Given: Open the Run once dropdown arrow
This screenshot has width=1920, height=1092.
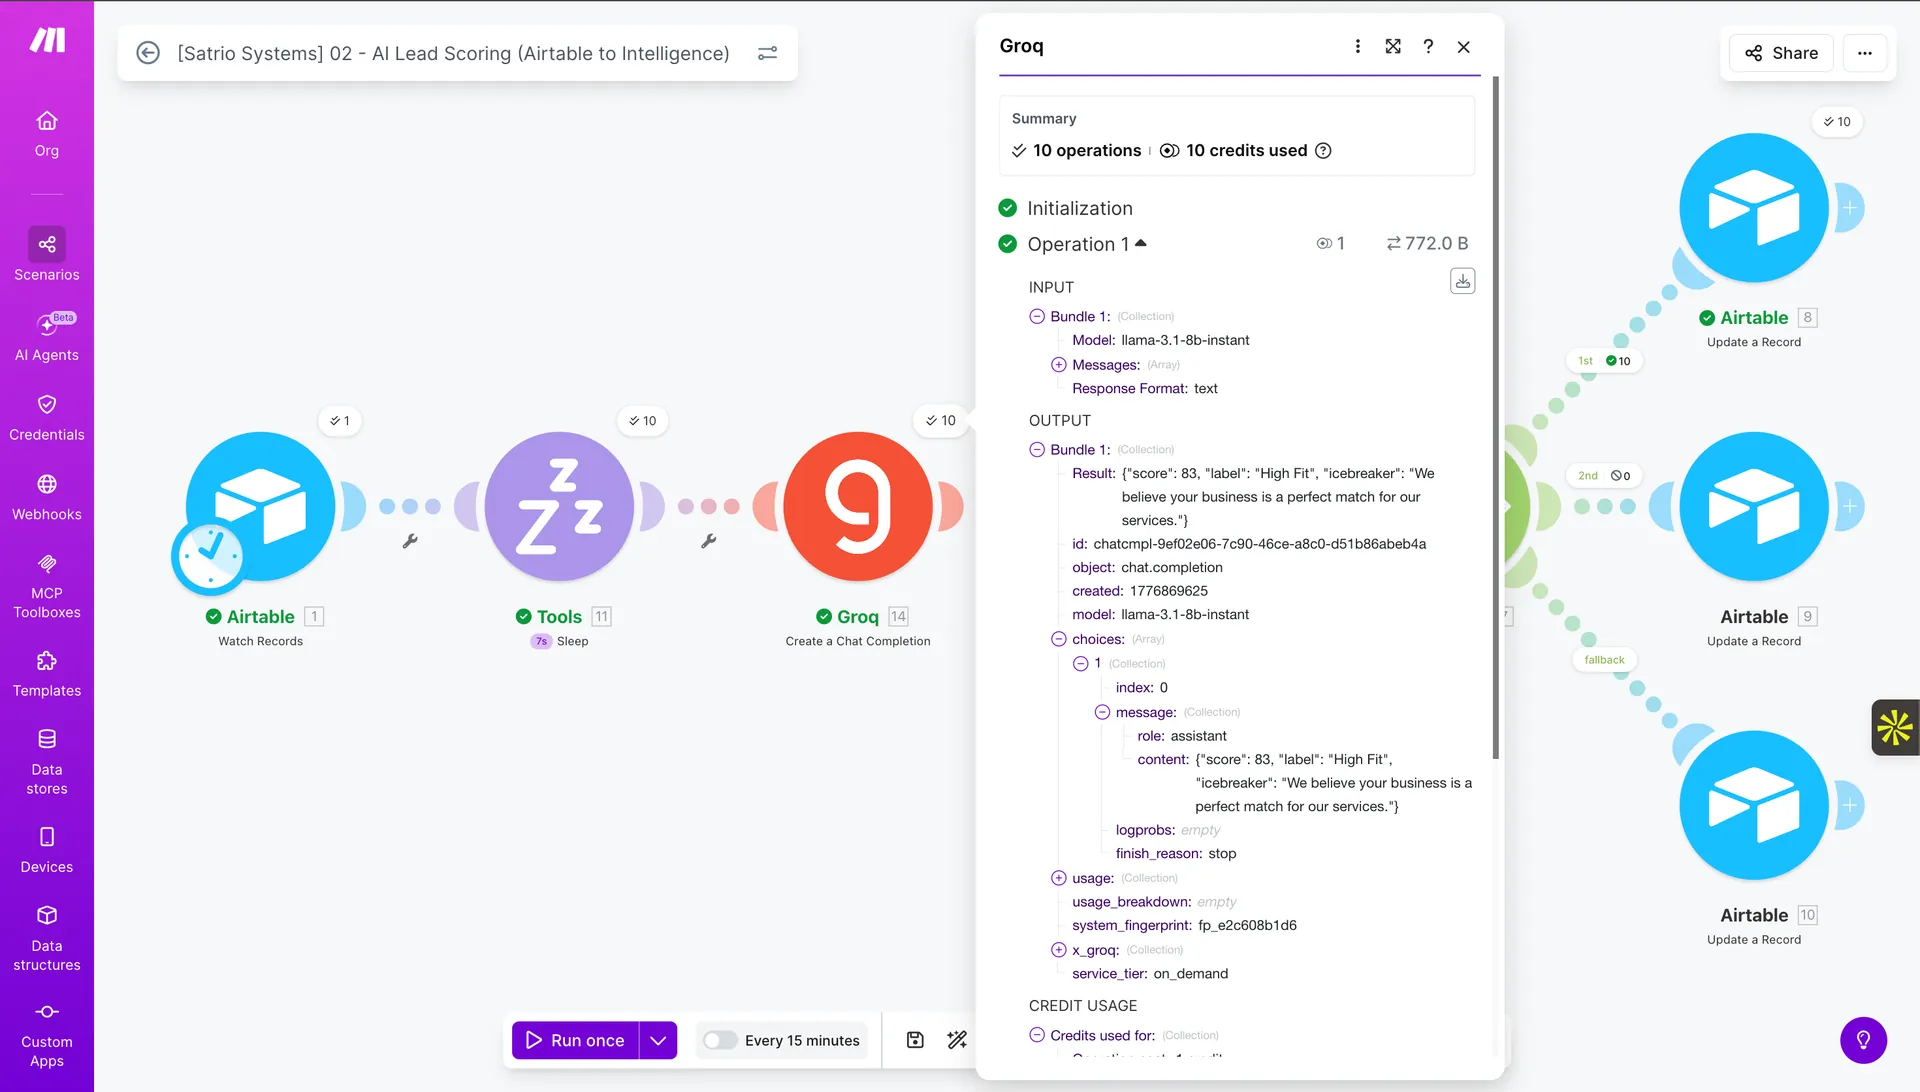Looking at the screenshot, I should (x=658, y=1040).
